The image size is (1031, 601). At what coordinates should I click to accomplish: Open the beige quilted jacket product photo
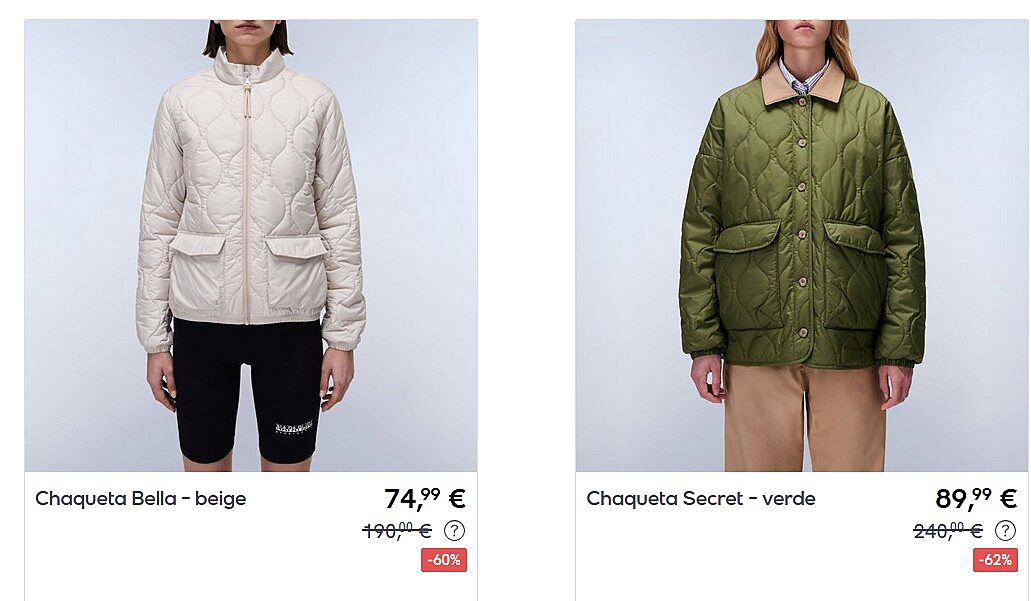click(251, 245)
